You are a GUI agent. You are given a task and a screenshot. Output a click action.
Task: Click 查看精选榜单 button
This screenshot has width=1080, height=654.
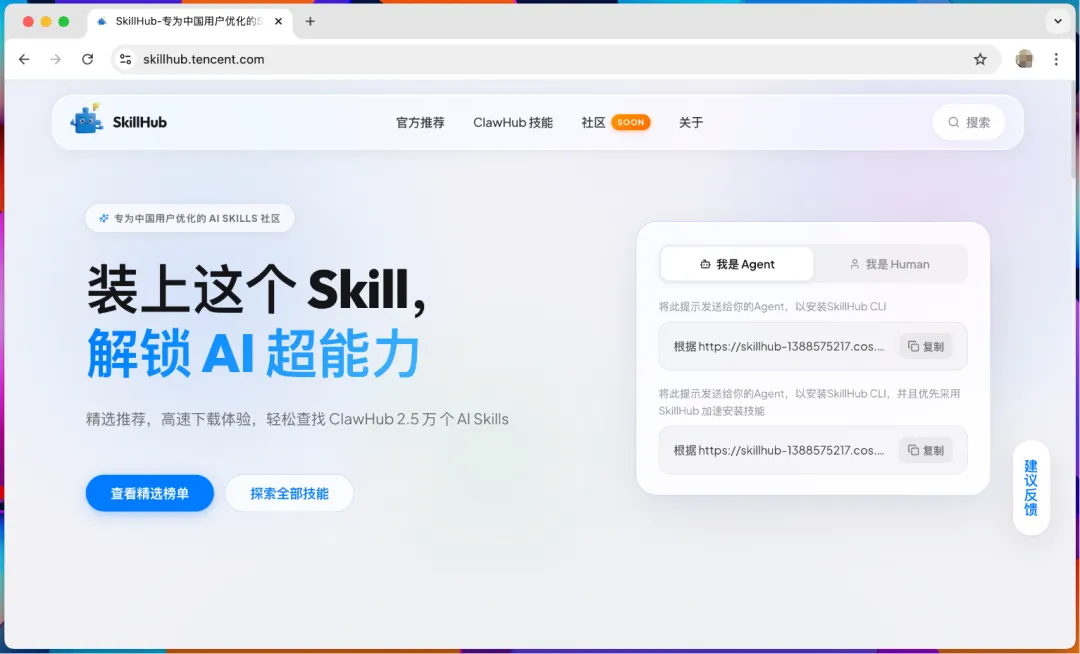click(x=149, y=493)
